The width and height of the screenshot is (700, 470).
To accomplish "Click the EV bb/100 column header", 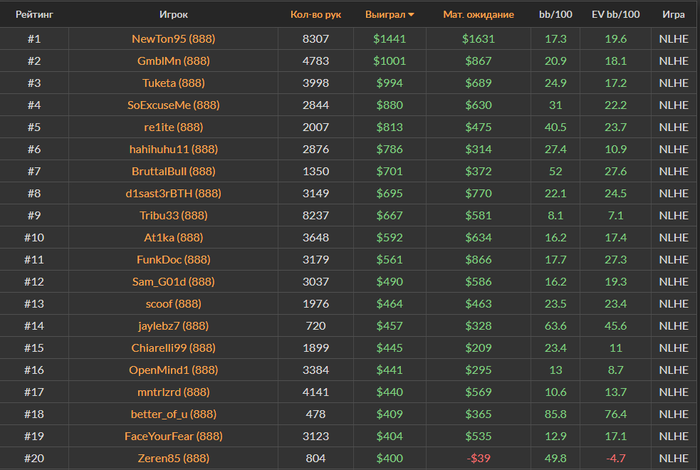I will click(615, 15).
